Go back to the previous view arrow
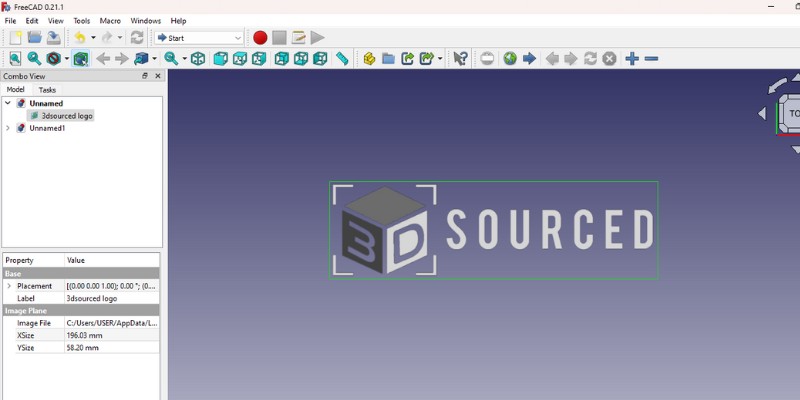 click(103, 59)
